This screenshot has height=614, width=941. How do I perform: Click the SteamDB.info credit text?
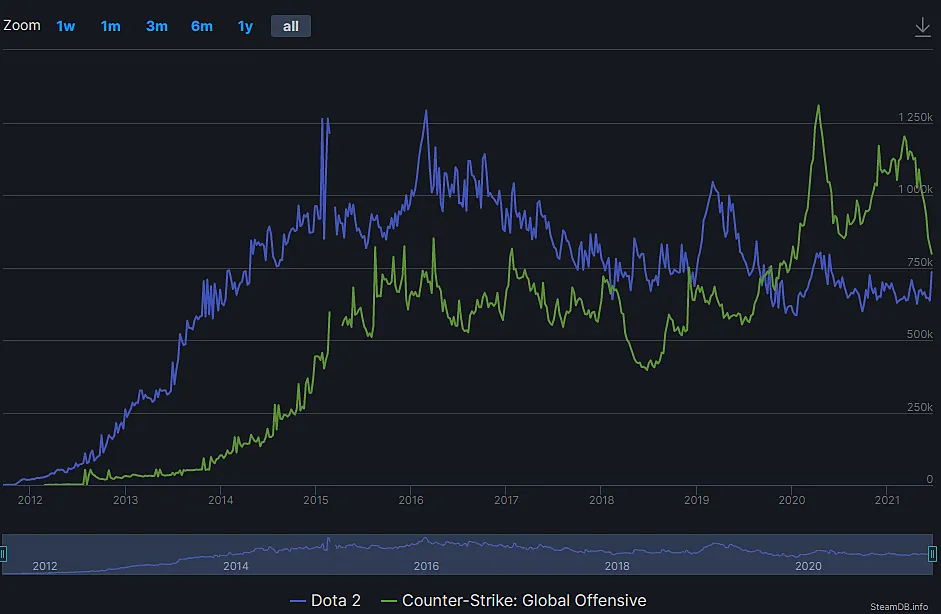coord(899,607)
